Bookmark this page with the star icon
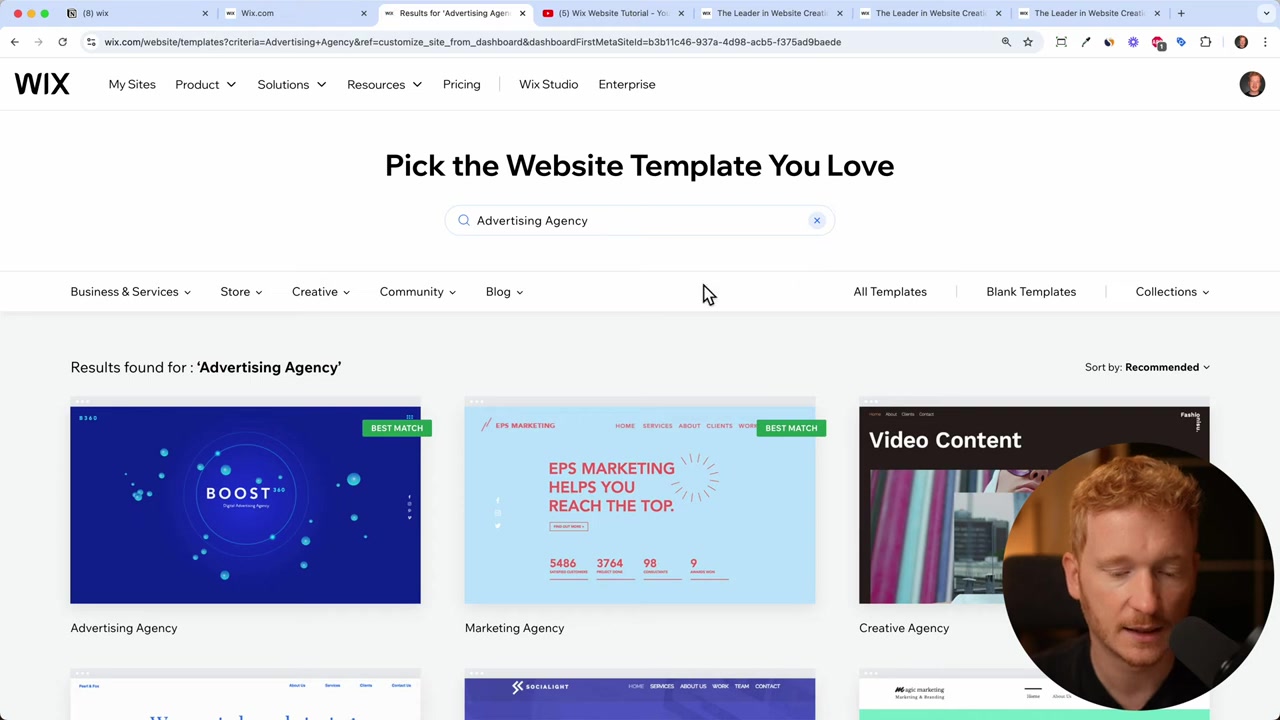This screenshot has height=720, width=1280. pos(1028,42)
